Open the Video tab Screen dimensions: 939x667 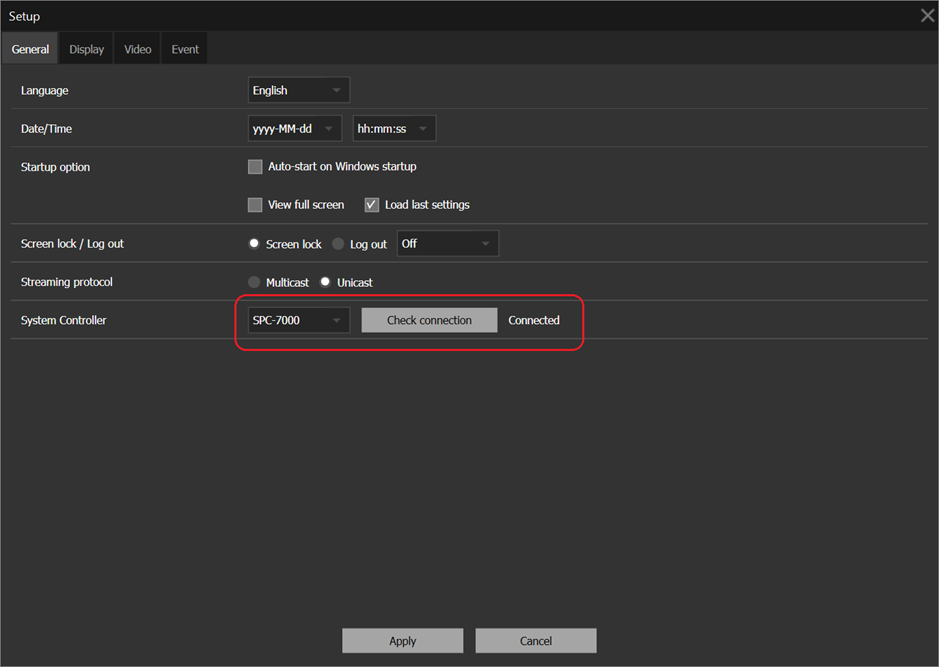click(x=137, y=49)
